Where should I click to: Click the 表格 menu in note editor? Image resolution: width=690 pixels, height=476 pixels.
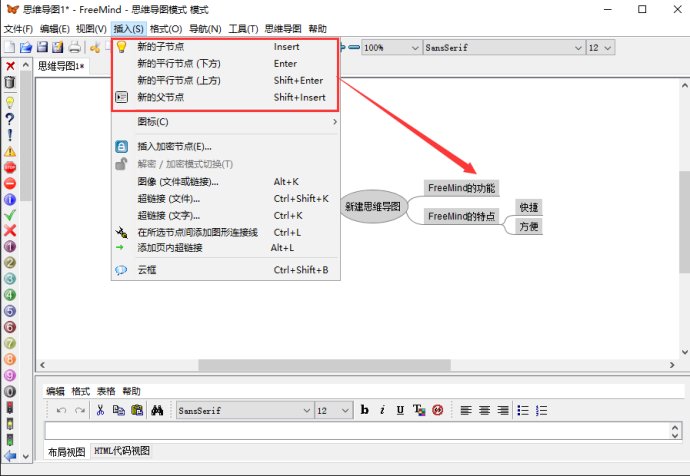click(106, 391)
